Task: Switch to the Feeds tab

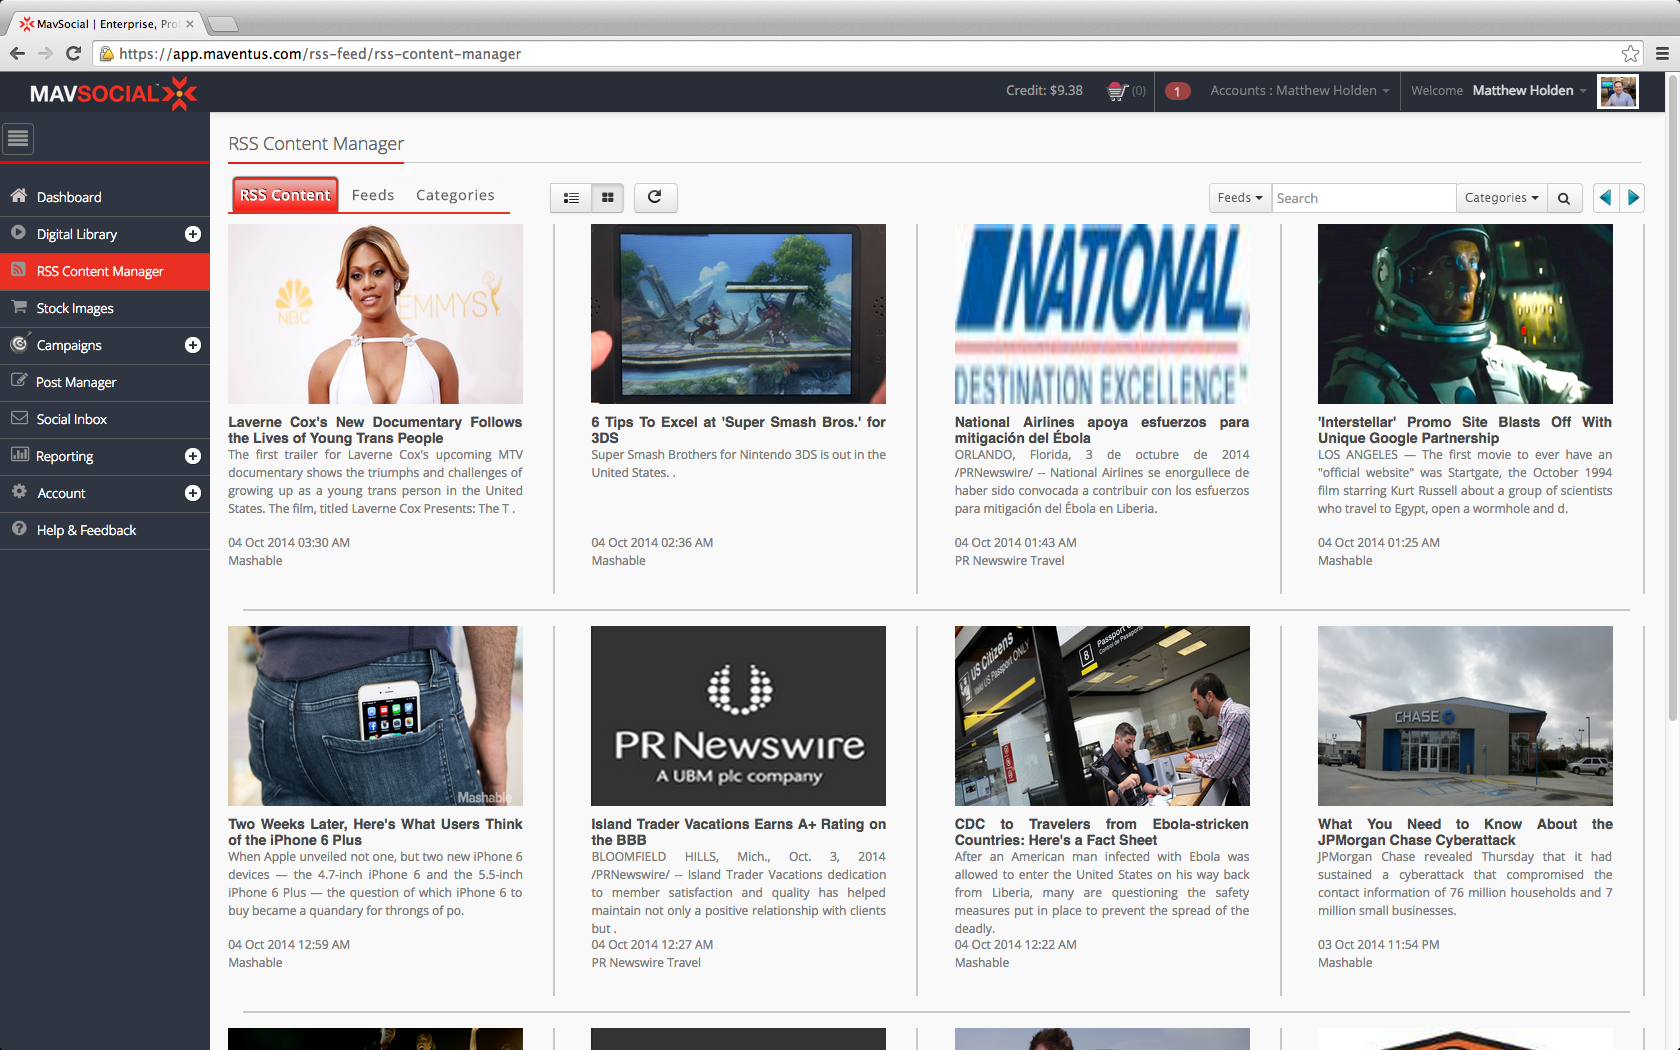Action: click(373, 195)
